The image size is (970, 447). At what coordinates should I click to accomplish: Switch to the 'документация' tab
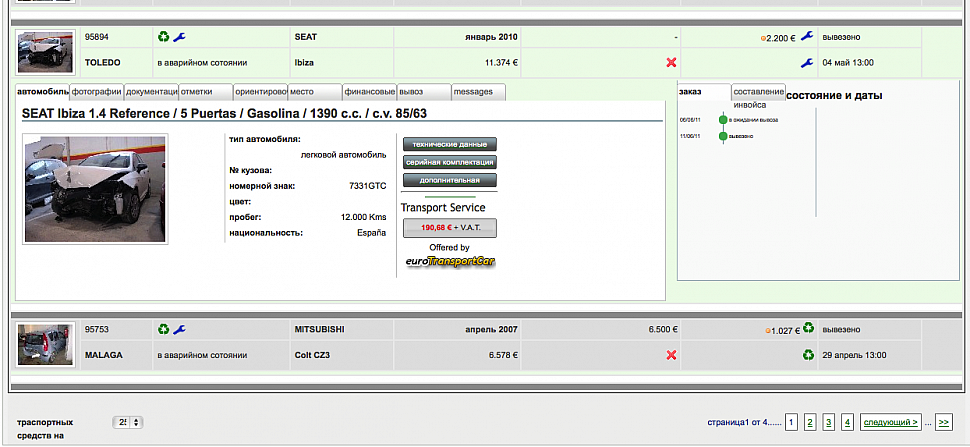pos(152,92)
